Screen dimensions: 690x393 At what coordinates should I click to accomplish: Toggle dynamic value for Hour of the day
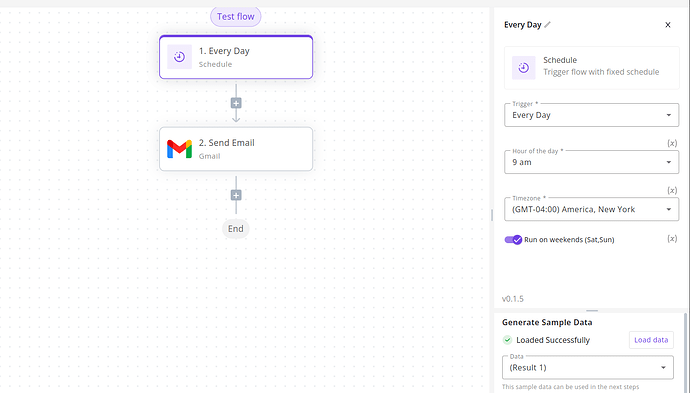tap(672, 143)
